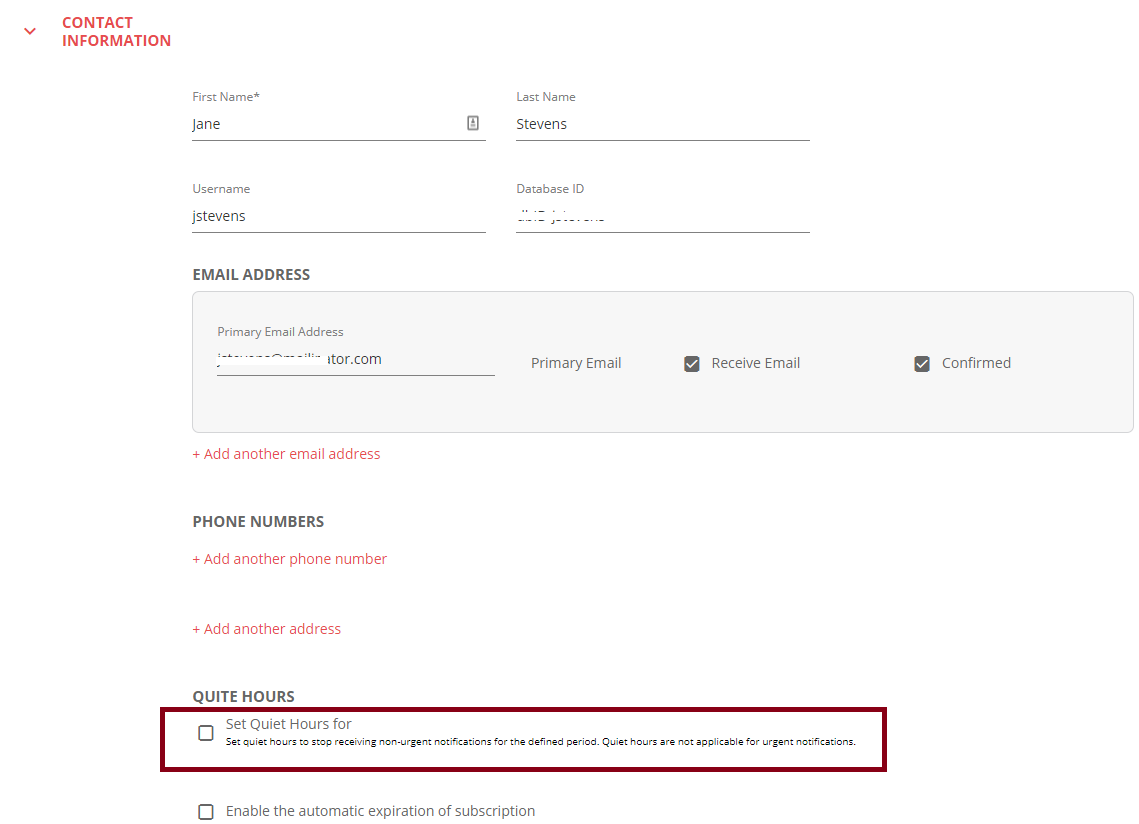Enable the Set Quiet Hours checkbox
Screen dimensions: 1139x824
tap(206, 732)
